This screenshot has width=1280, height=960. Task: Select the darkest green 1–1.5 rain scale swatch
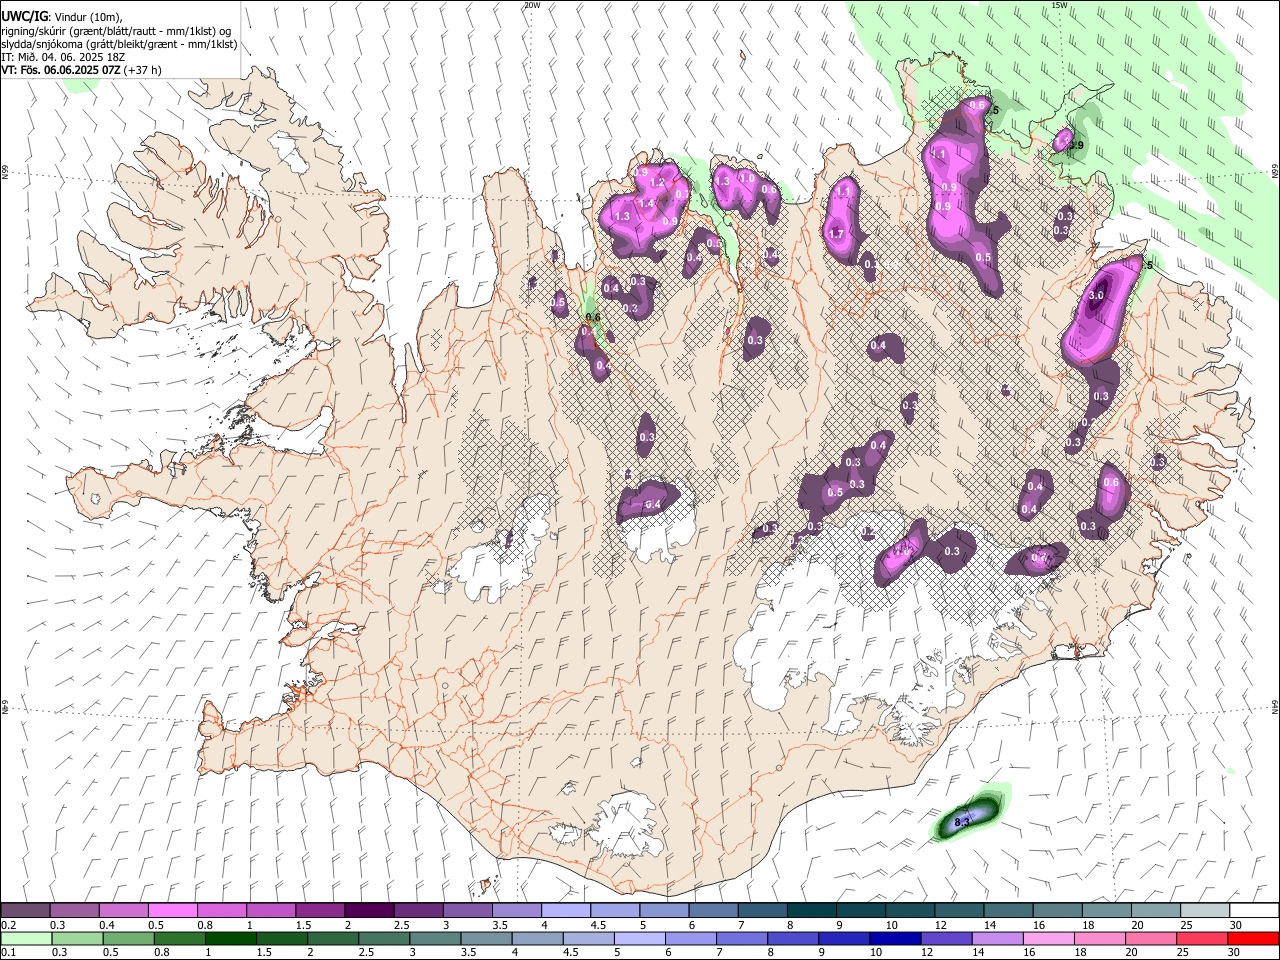[230, 938]
